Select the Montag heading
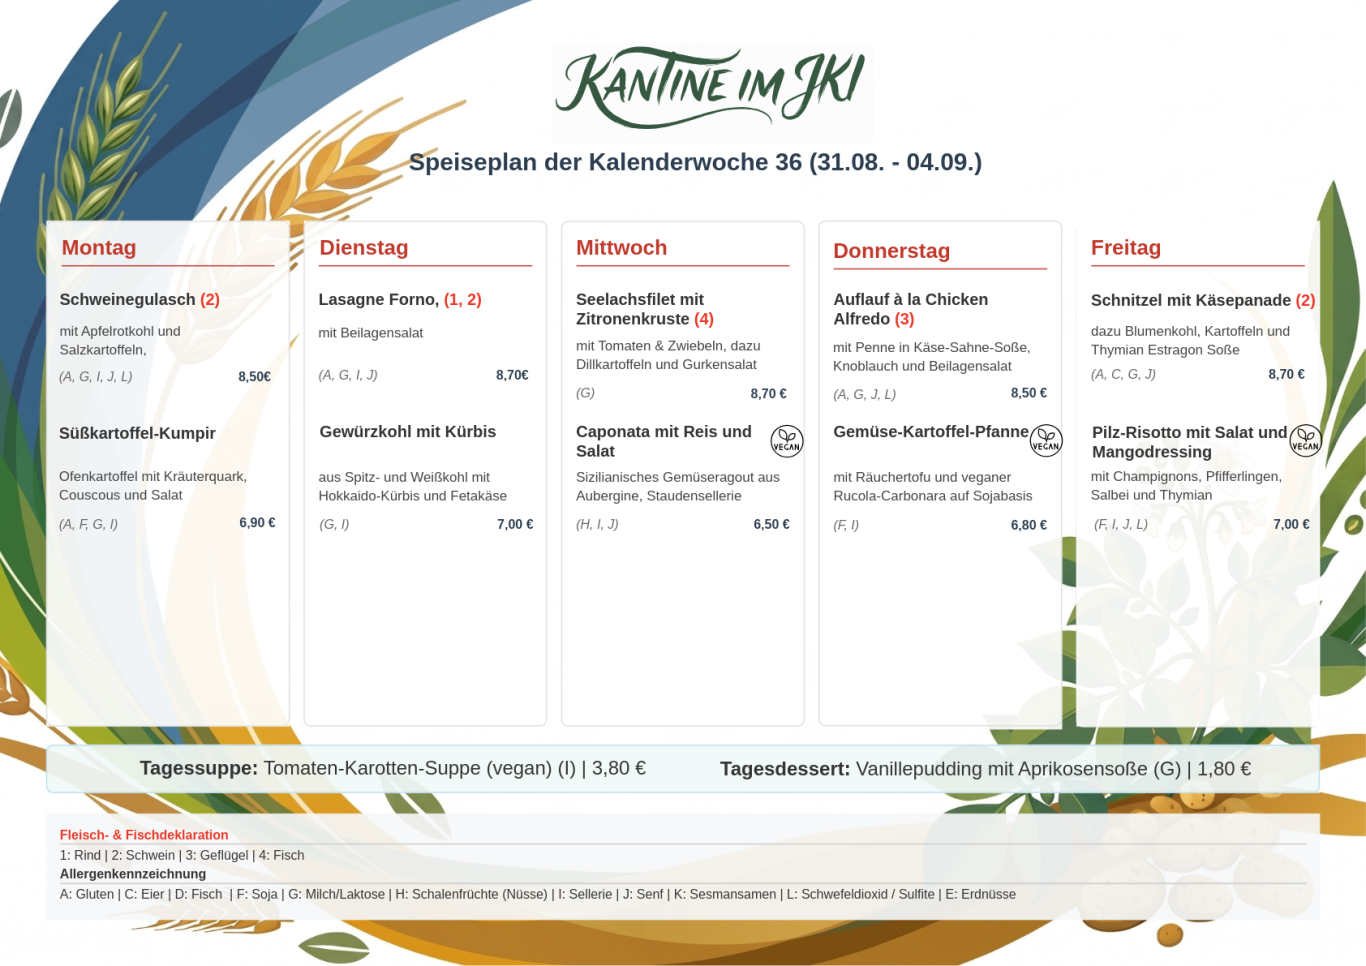This screenshot has height=966, width=1366. (99, 248)
